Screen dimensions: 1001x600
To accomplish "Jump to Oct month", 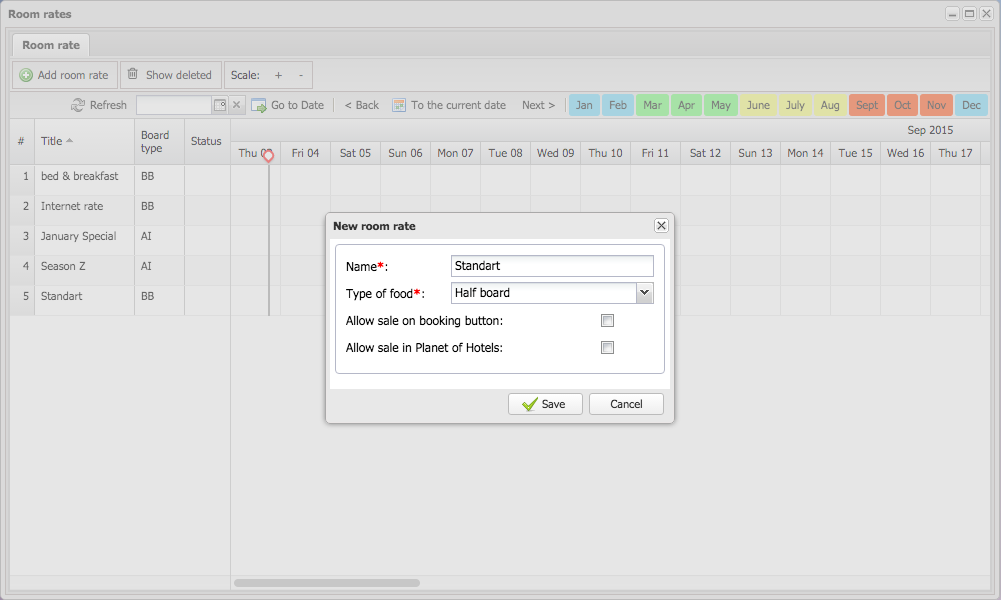I will [x=903, y=105].
